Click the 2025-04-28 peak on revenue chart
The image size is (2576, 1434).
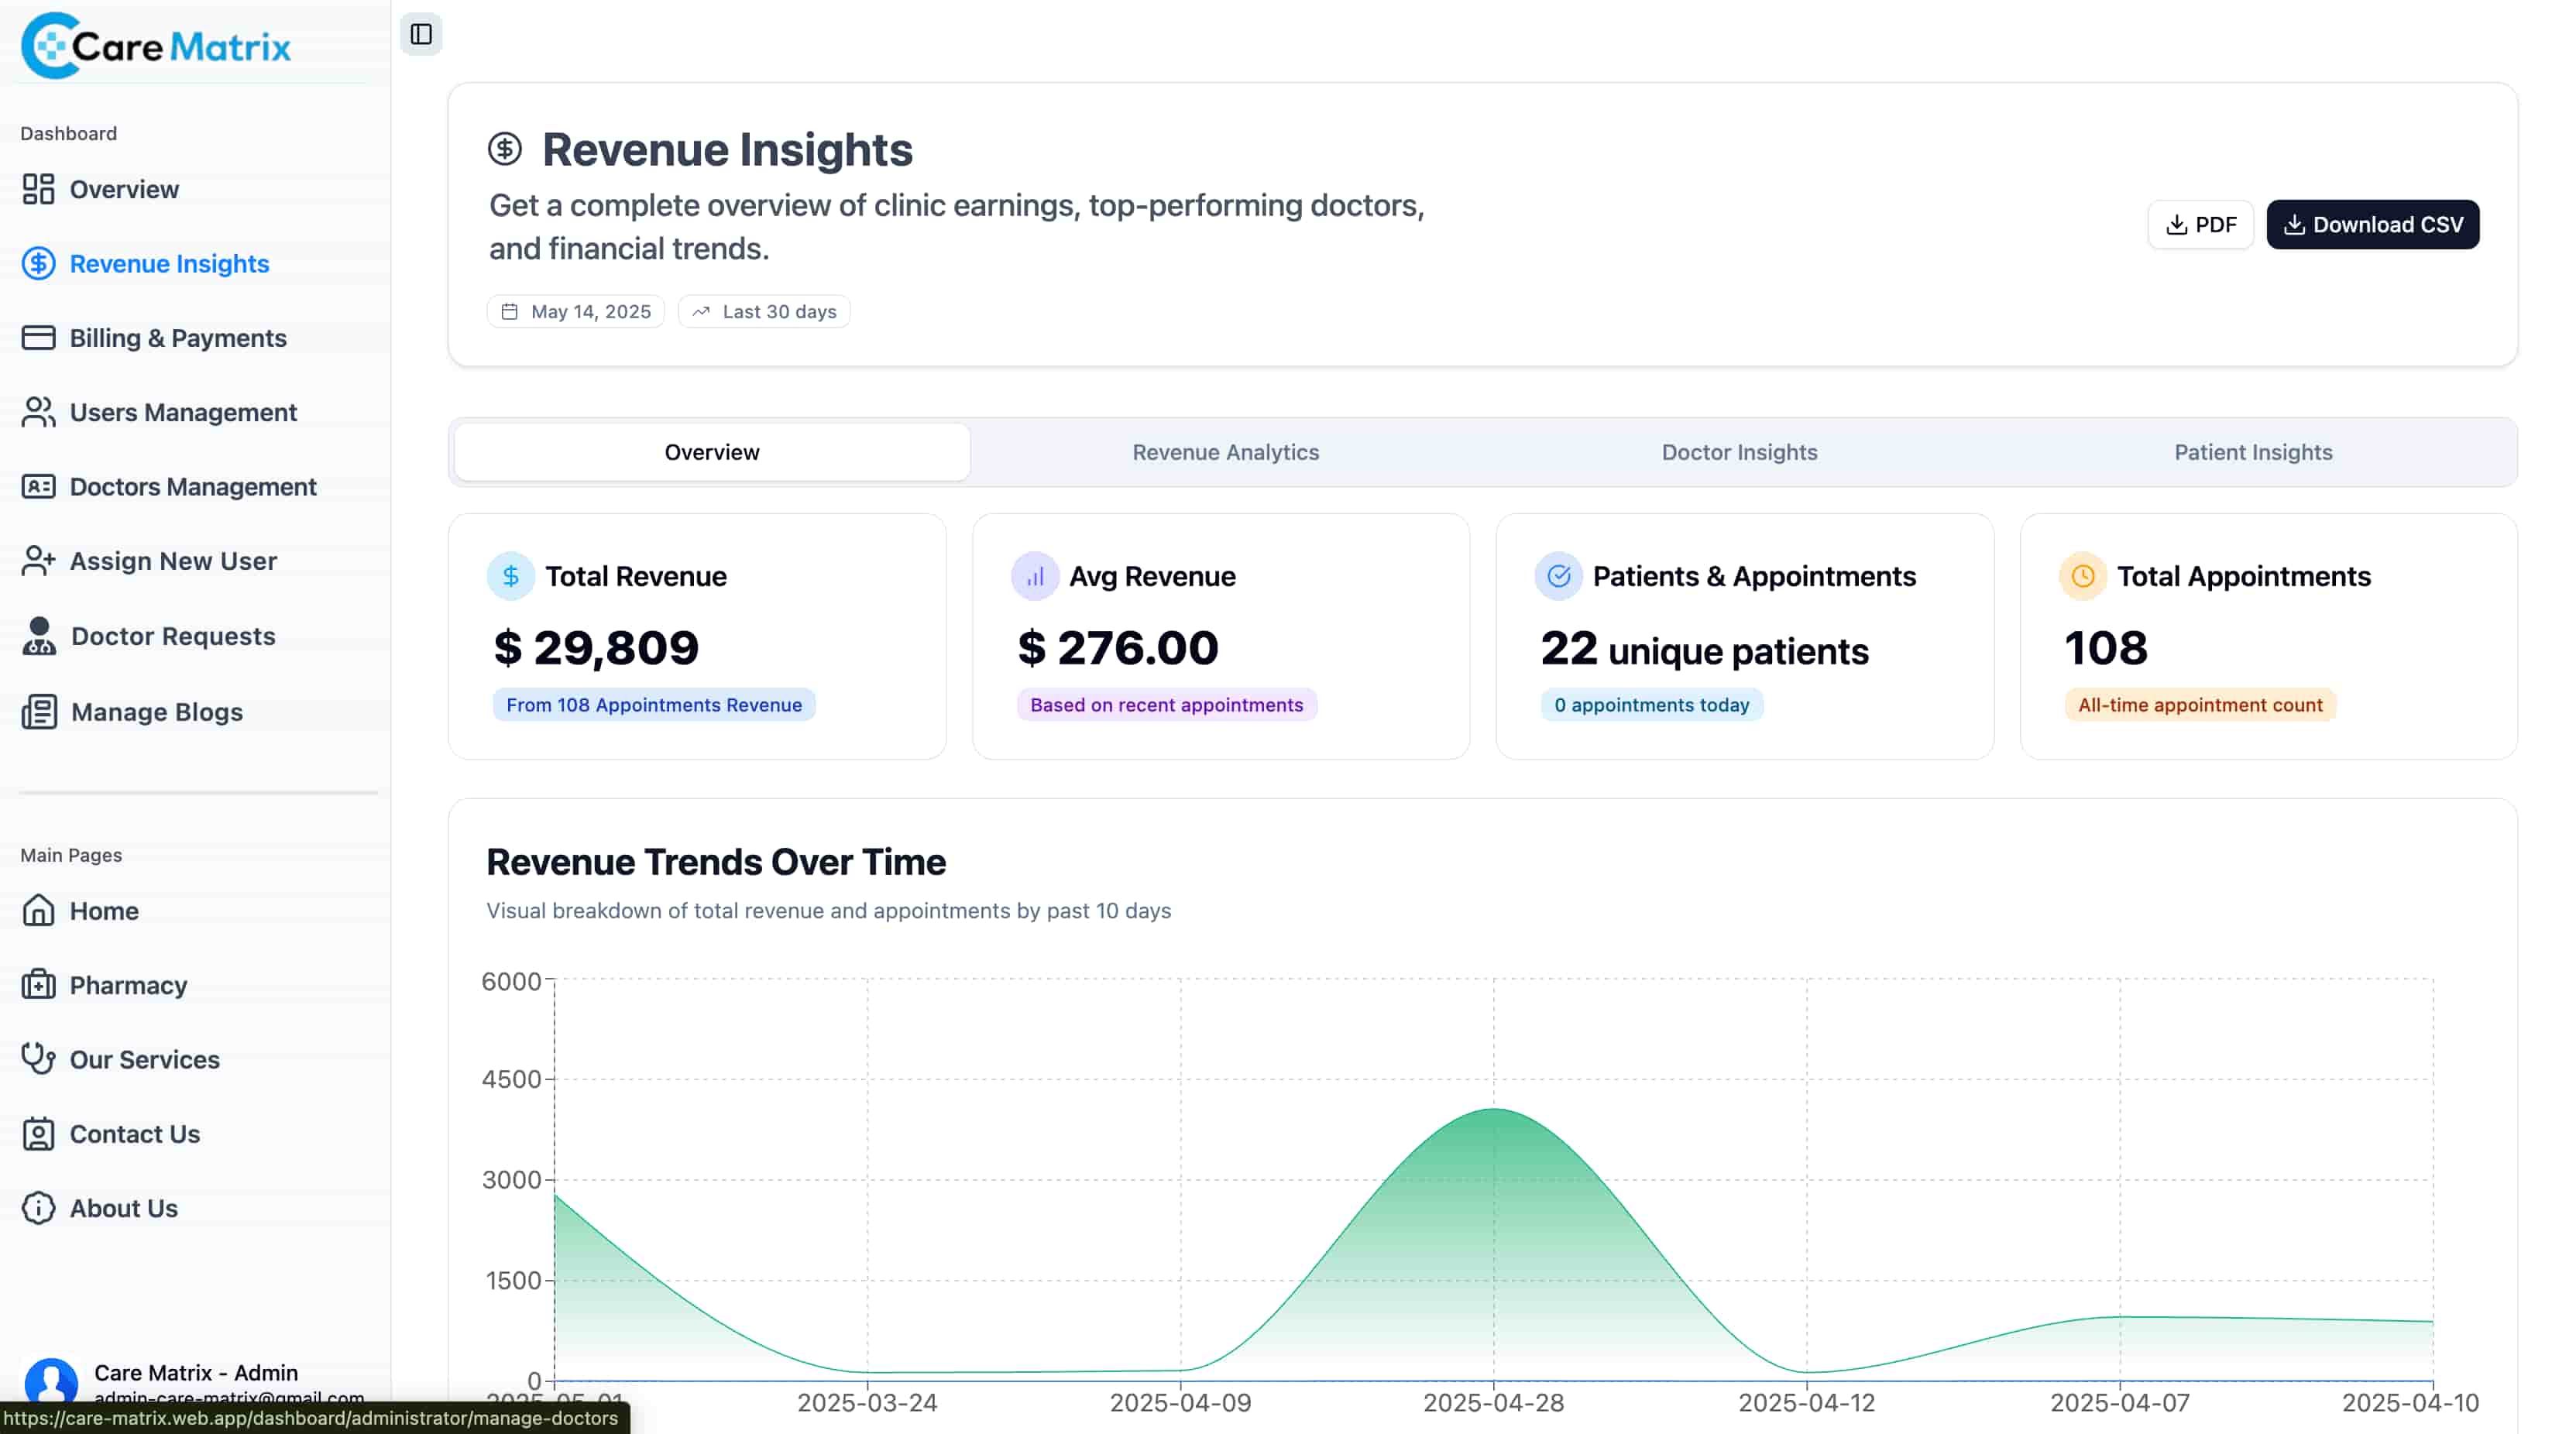click(1493, 1109)
